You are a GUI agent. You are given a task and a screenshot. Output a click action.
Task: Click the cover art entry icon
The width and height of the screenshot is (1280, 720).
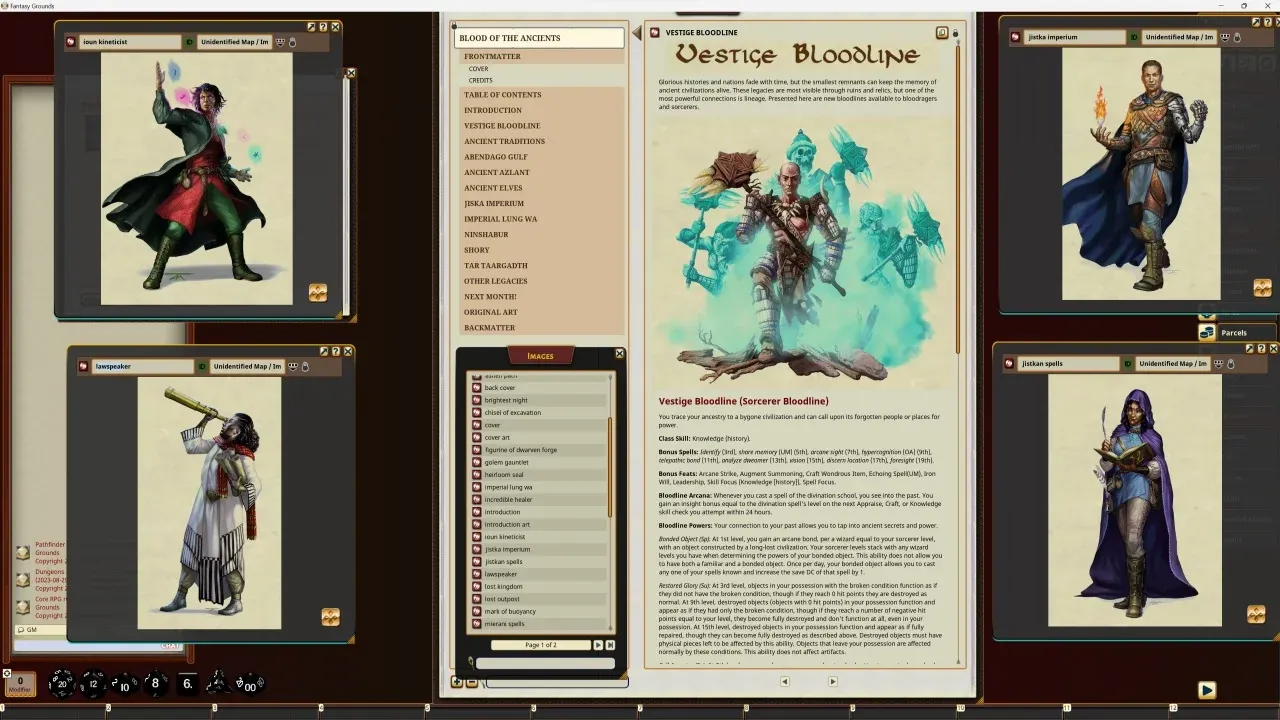point(477,437)
